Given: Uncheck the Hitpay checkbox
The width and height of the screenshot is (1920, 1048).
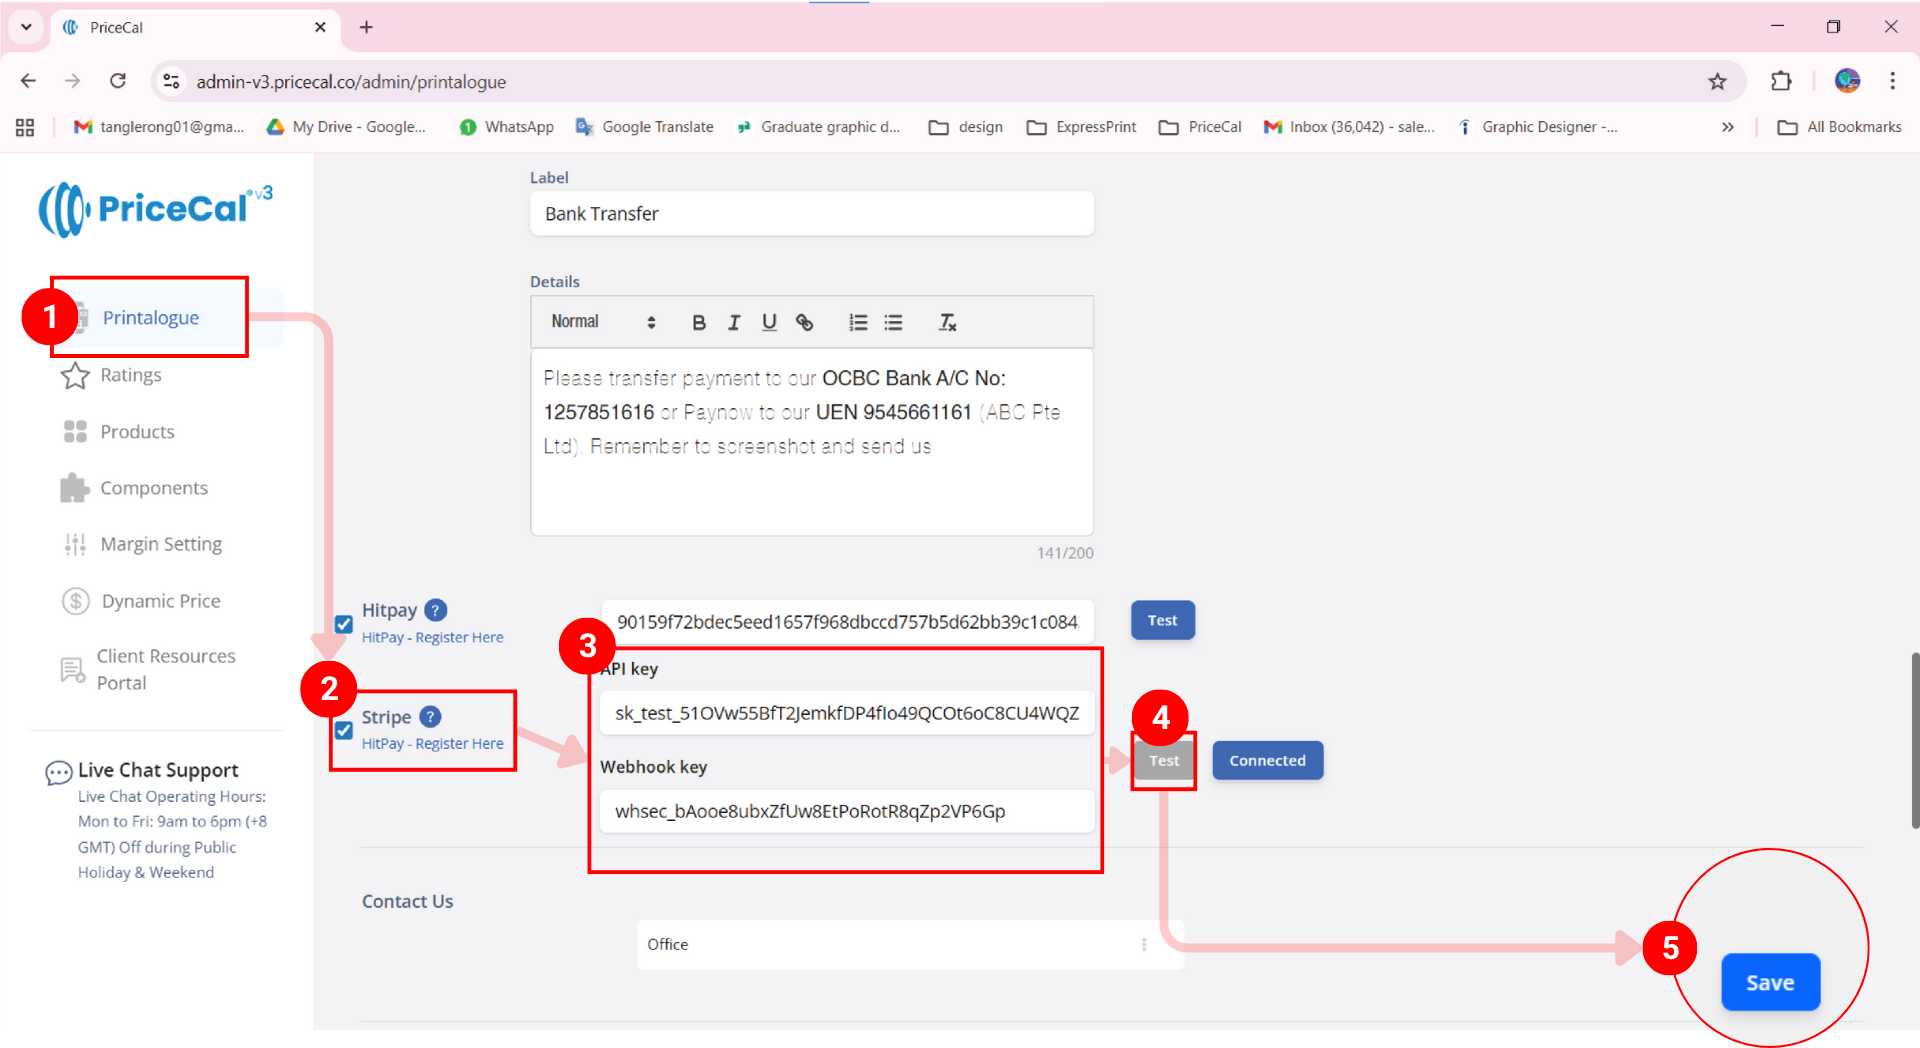Looking at the screenshot, I should point(344,624).
